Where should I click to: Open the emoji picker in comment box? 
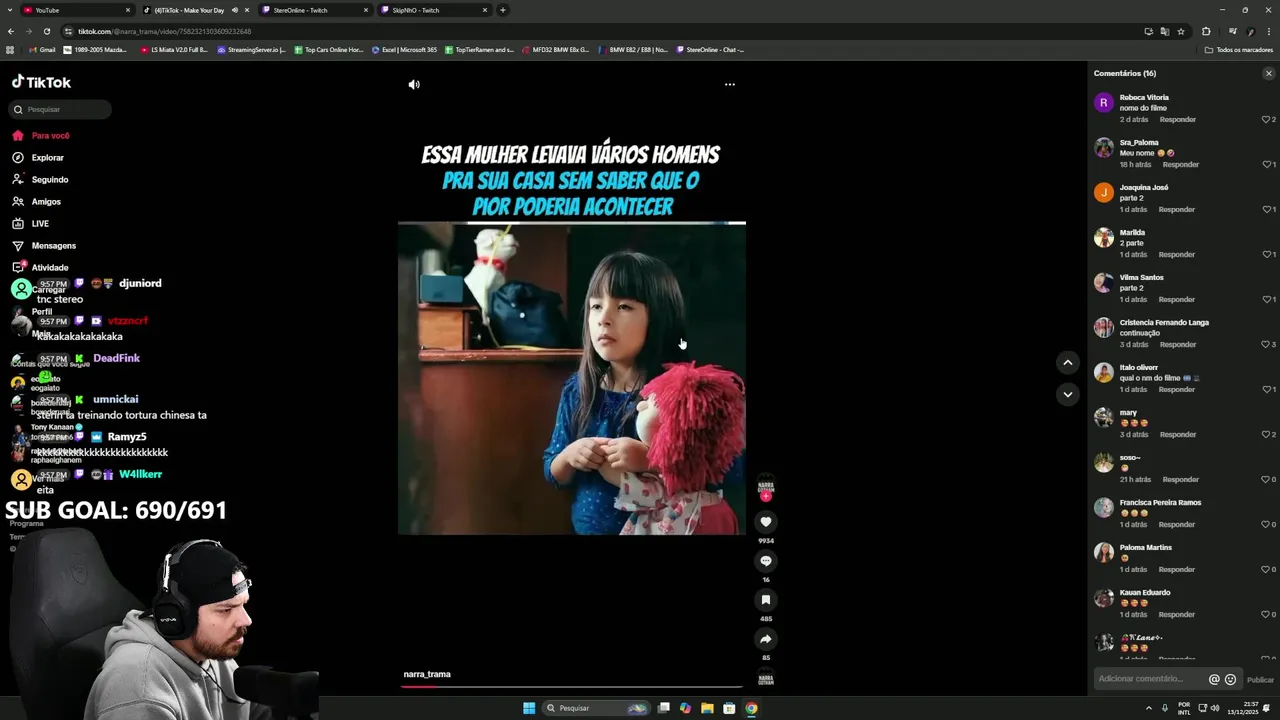pos(1230,679)
